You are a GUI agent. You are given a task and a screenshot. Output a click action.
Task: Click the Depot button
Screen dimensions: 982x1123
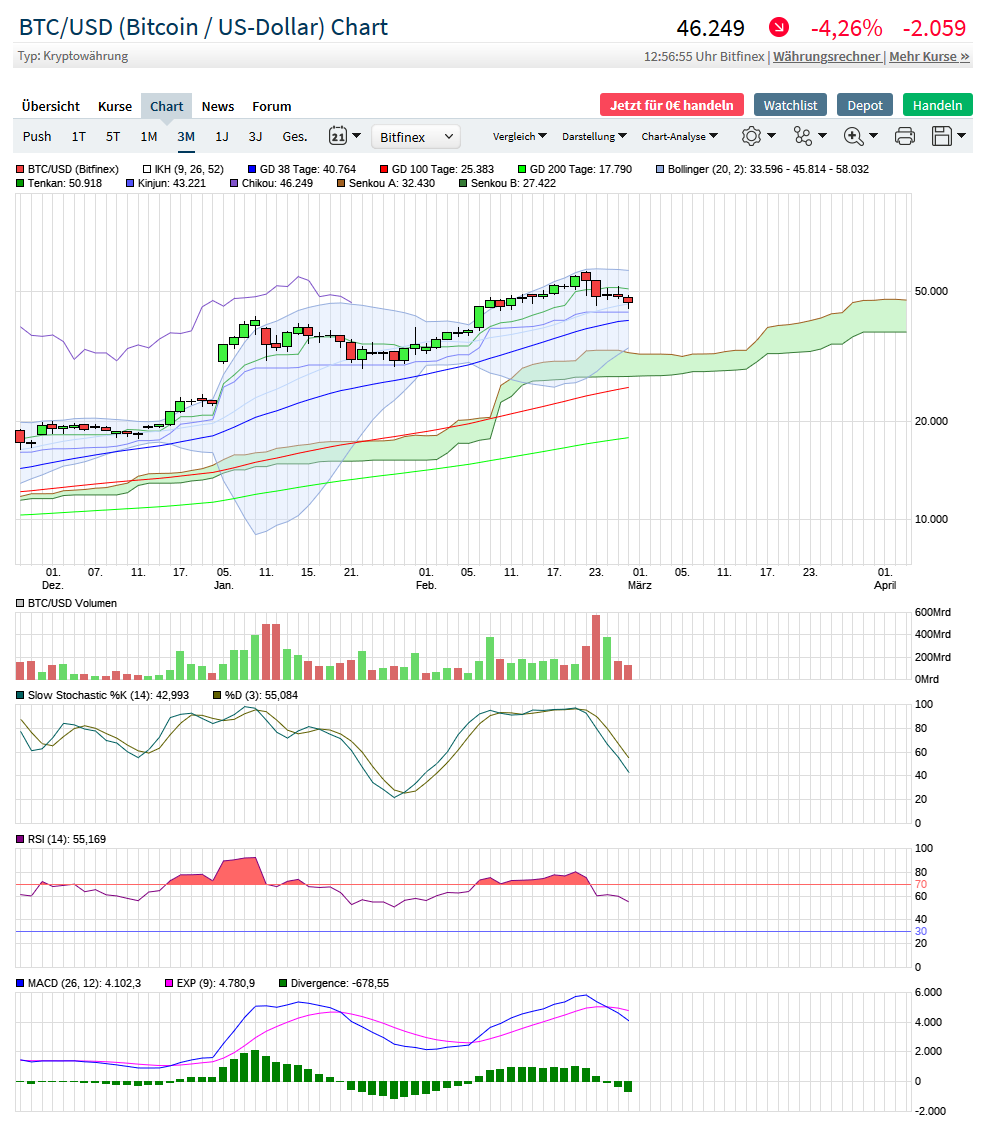tap(865, 105)
